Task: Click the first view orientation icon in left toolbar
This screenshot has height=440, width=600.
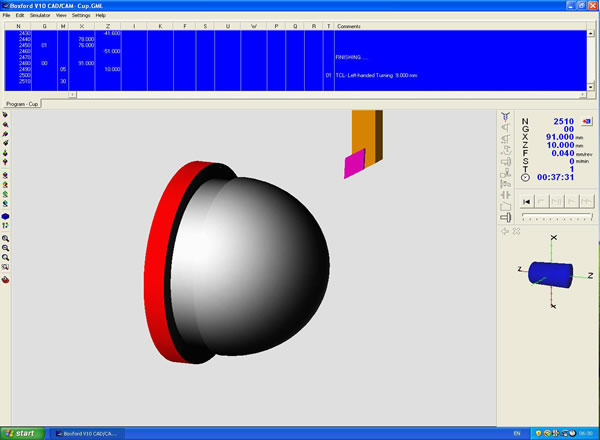Action: coord(6,115)
